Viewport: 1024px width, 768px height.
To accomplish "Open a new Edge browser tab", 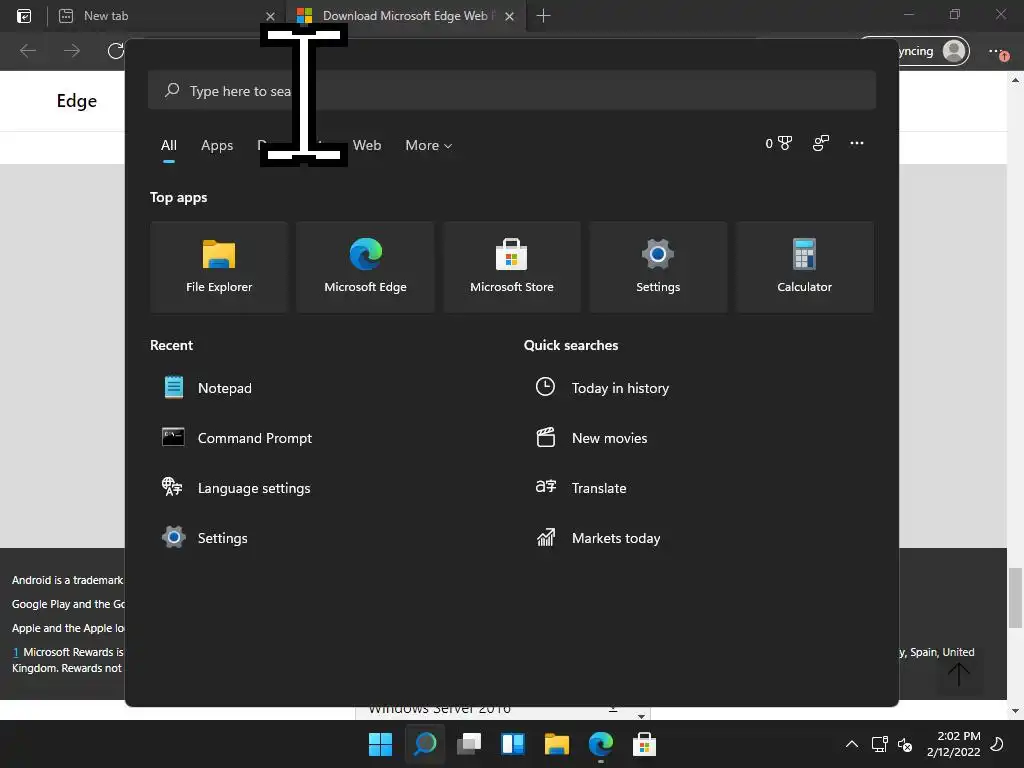I will [543, 16].
